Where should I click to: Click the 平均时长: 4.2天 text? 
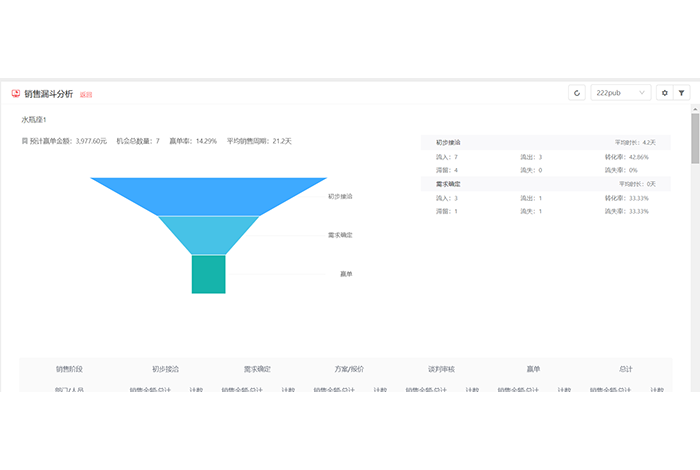point(635,142)
